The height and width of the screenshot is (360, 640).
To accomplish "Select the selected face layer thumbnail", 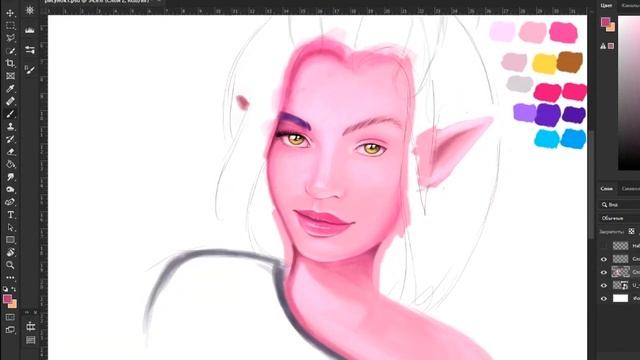I will click(x=620, y=272).
